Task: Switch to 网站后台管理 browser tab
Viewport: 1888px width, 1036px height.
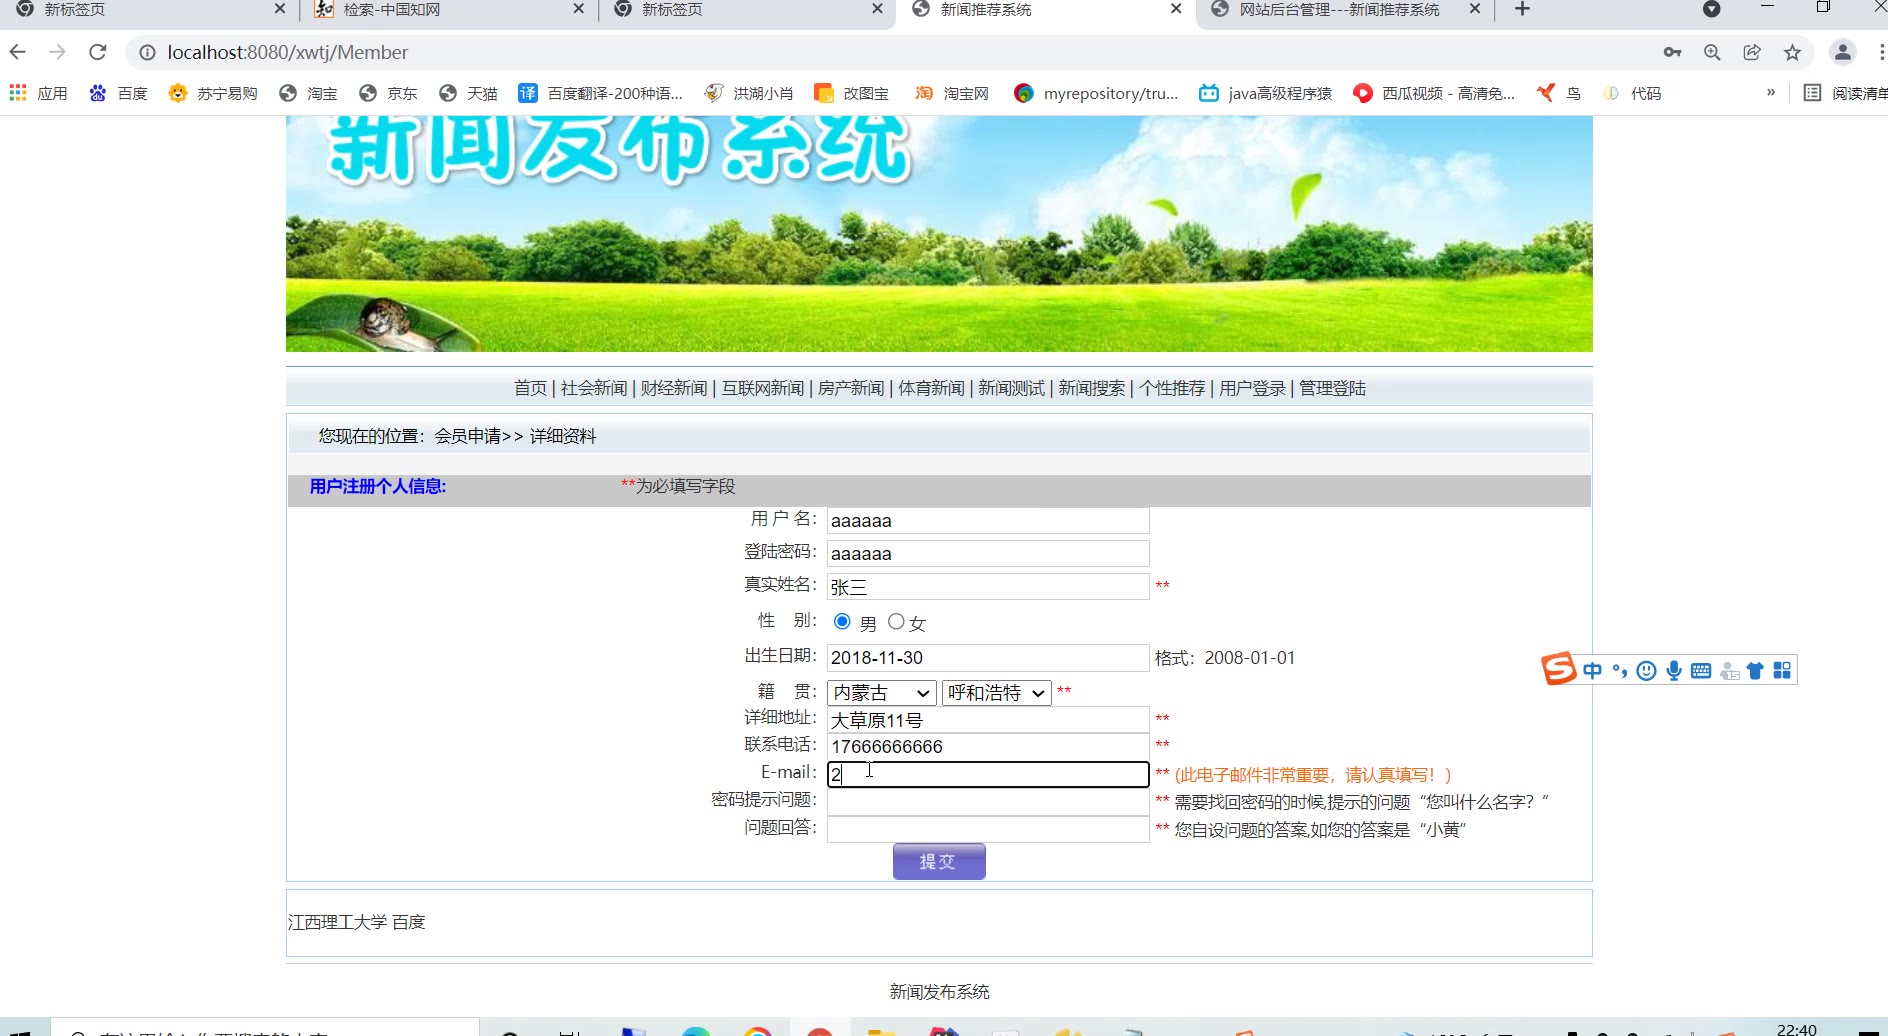Action: click(1340, 10)
